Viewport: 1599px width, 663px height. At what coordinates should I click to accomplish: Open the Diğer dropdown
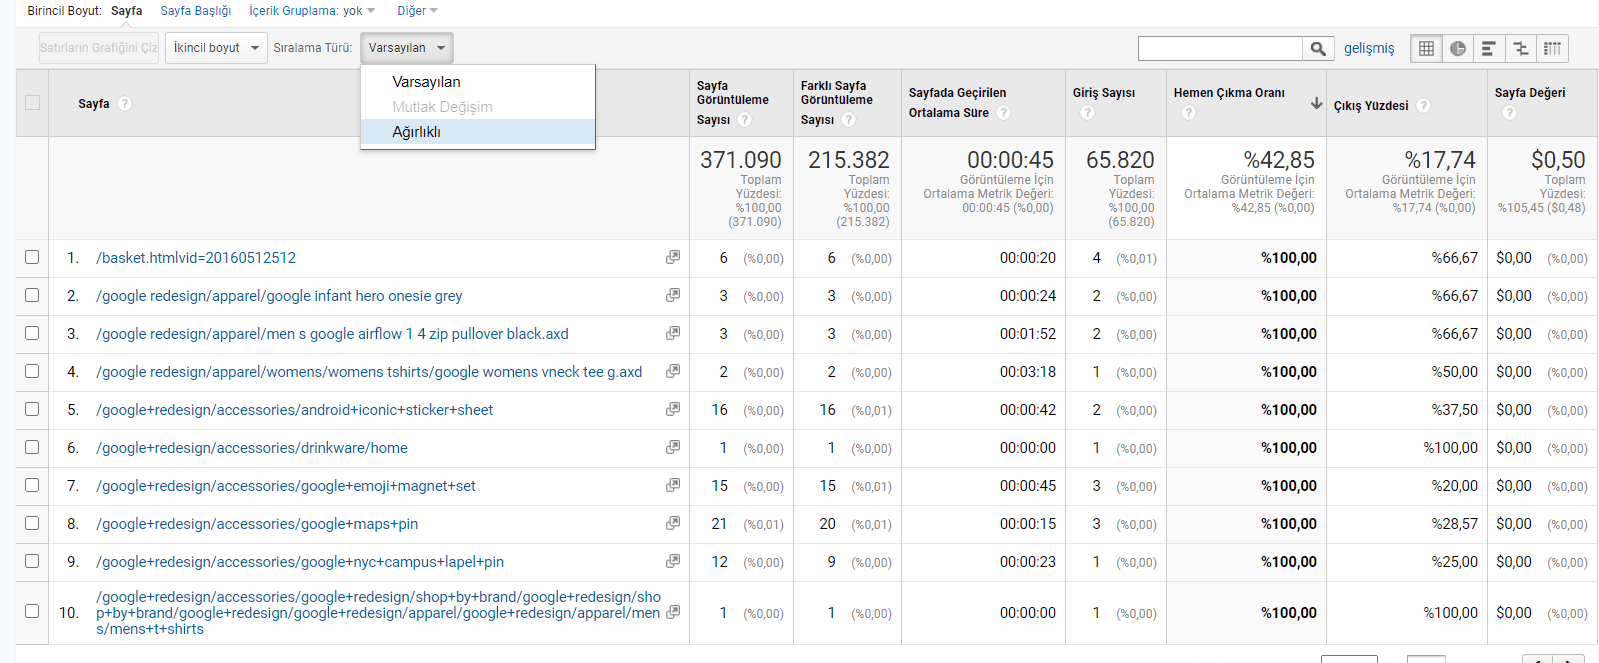[417, 11]
